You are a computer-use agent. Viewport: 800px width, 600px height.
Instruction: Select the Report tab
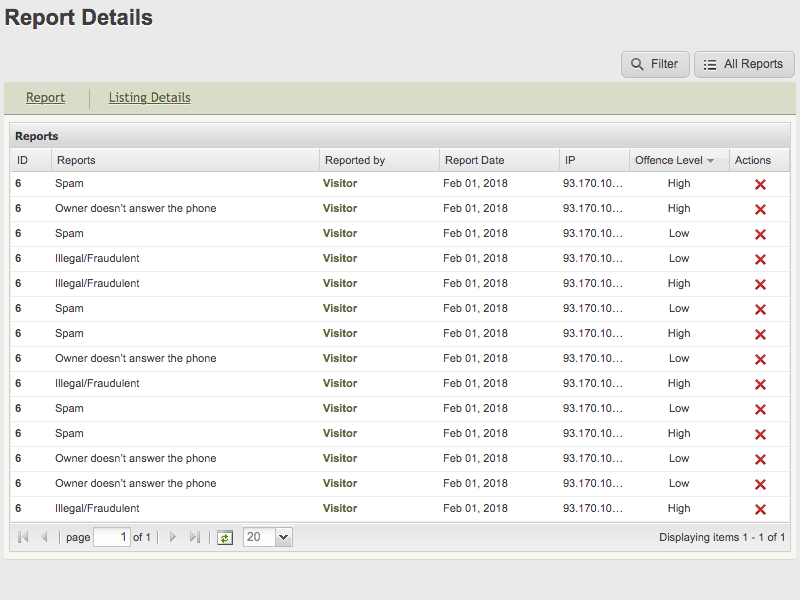45,97
